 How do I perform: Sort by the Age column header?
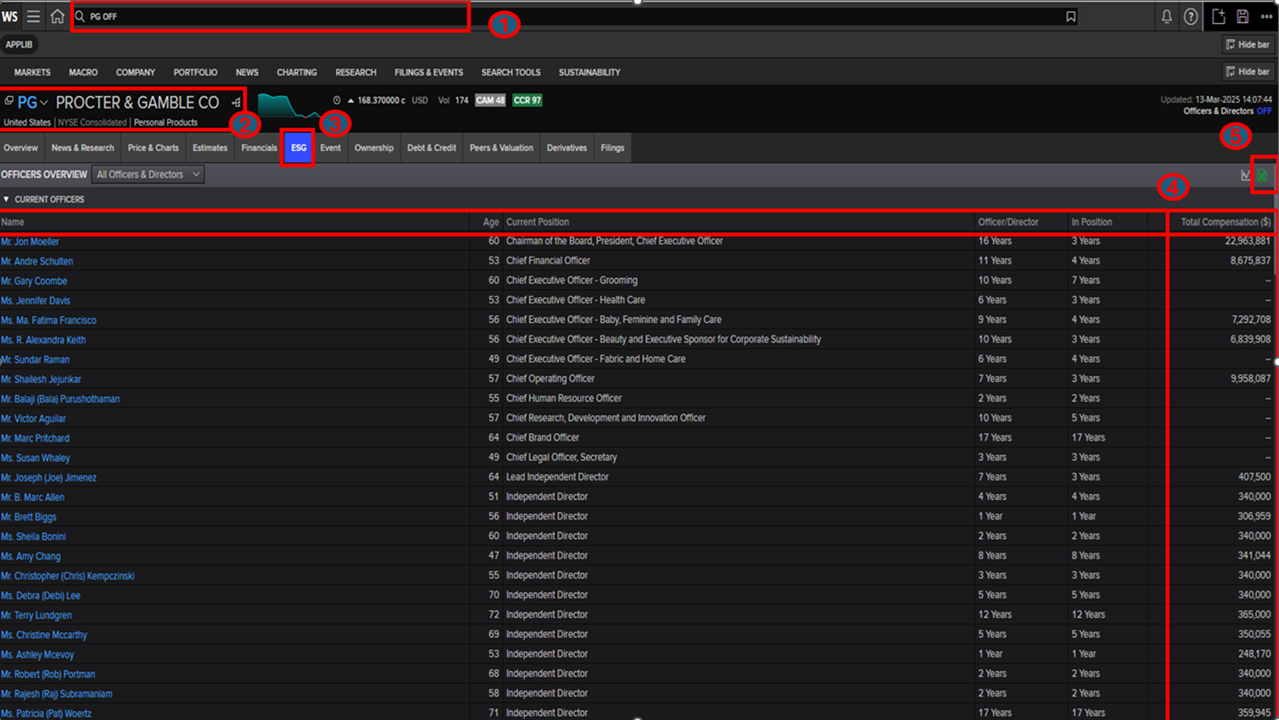491,222
